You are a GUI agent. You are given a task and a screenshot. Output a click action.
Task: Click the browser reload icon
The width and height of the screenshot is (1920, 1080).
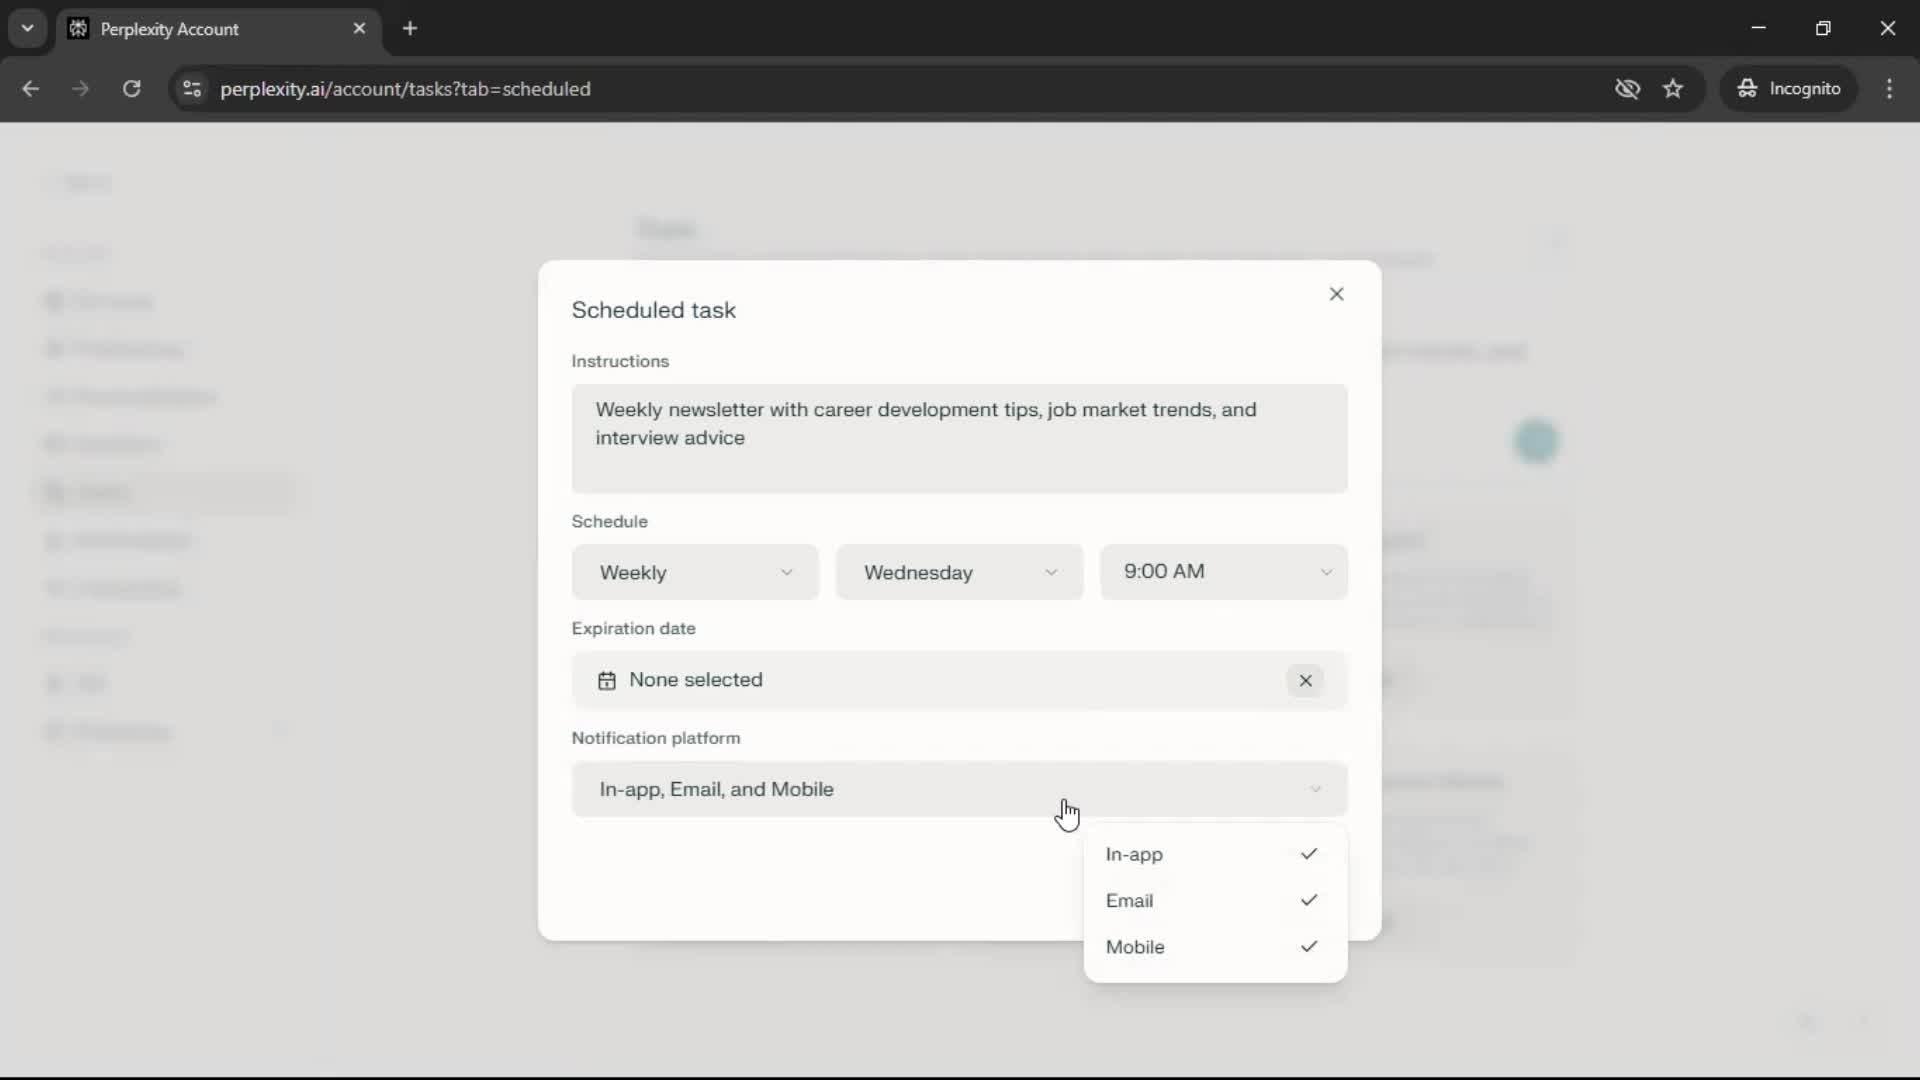tap(131, 89)
